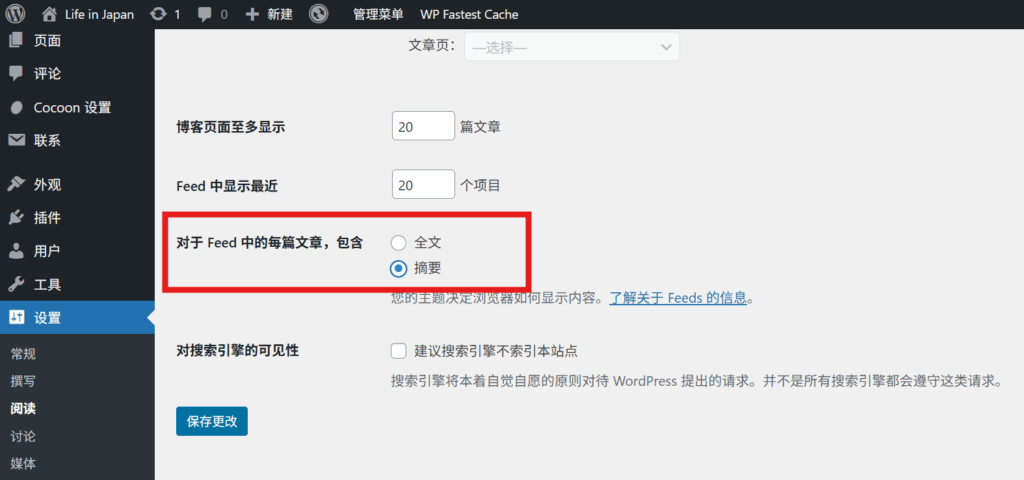Click the 设置 sliders icon
1024x480 pixels.
pos(16,318)
